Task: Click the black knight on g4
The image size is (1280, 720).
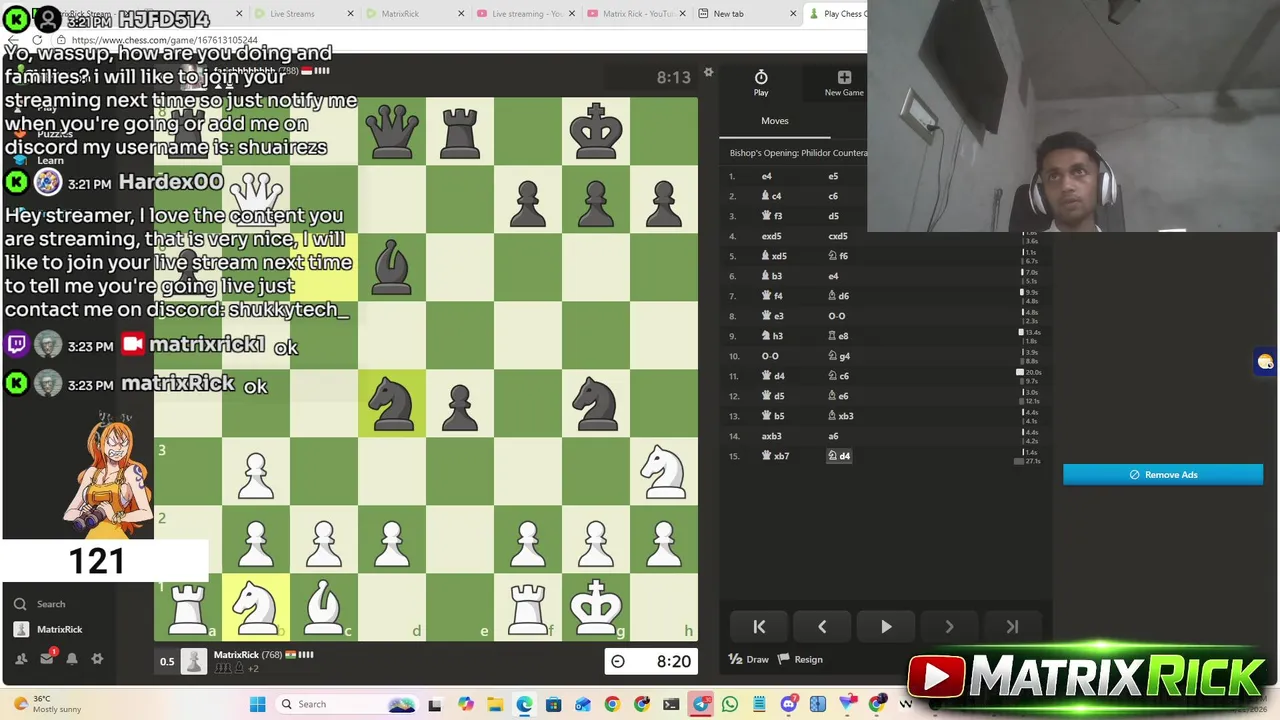Action: pos(596,403)
